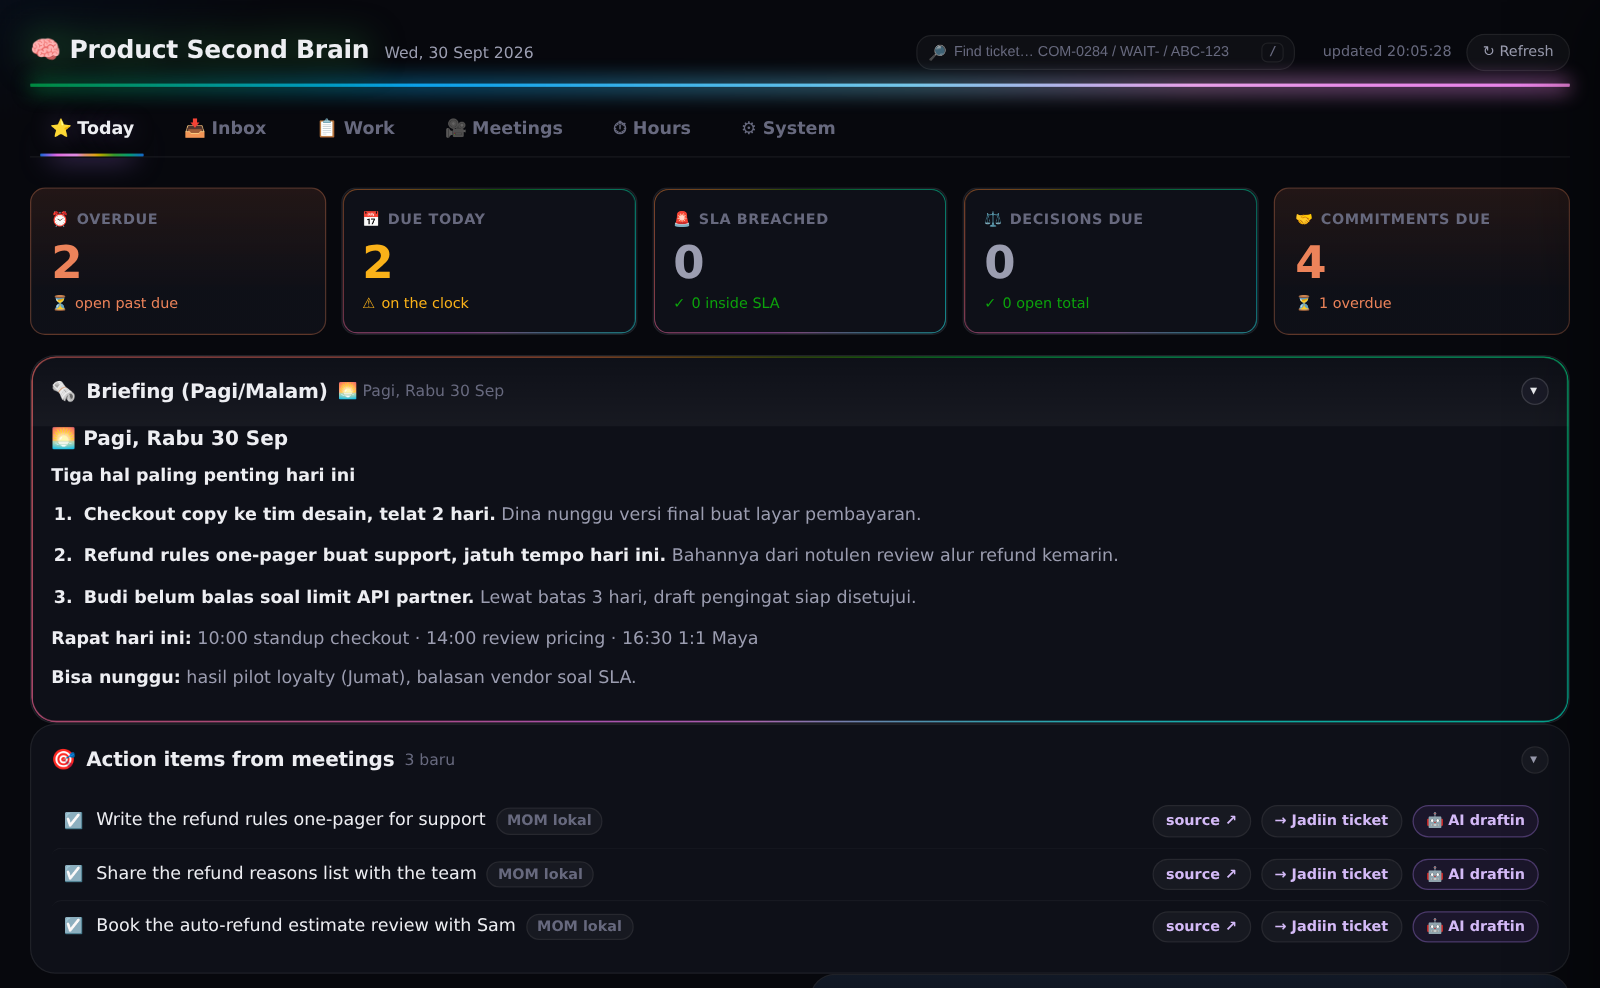
Task: Click Jadiin ticket for auto-refund estimate review
Action: pyautogui.click(x=1331, y=927)
